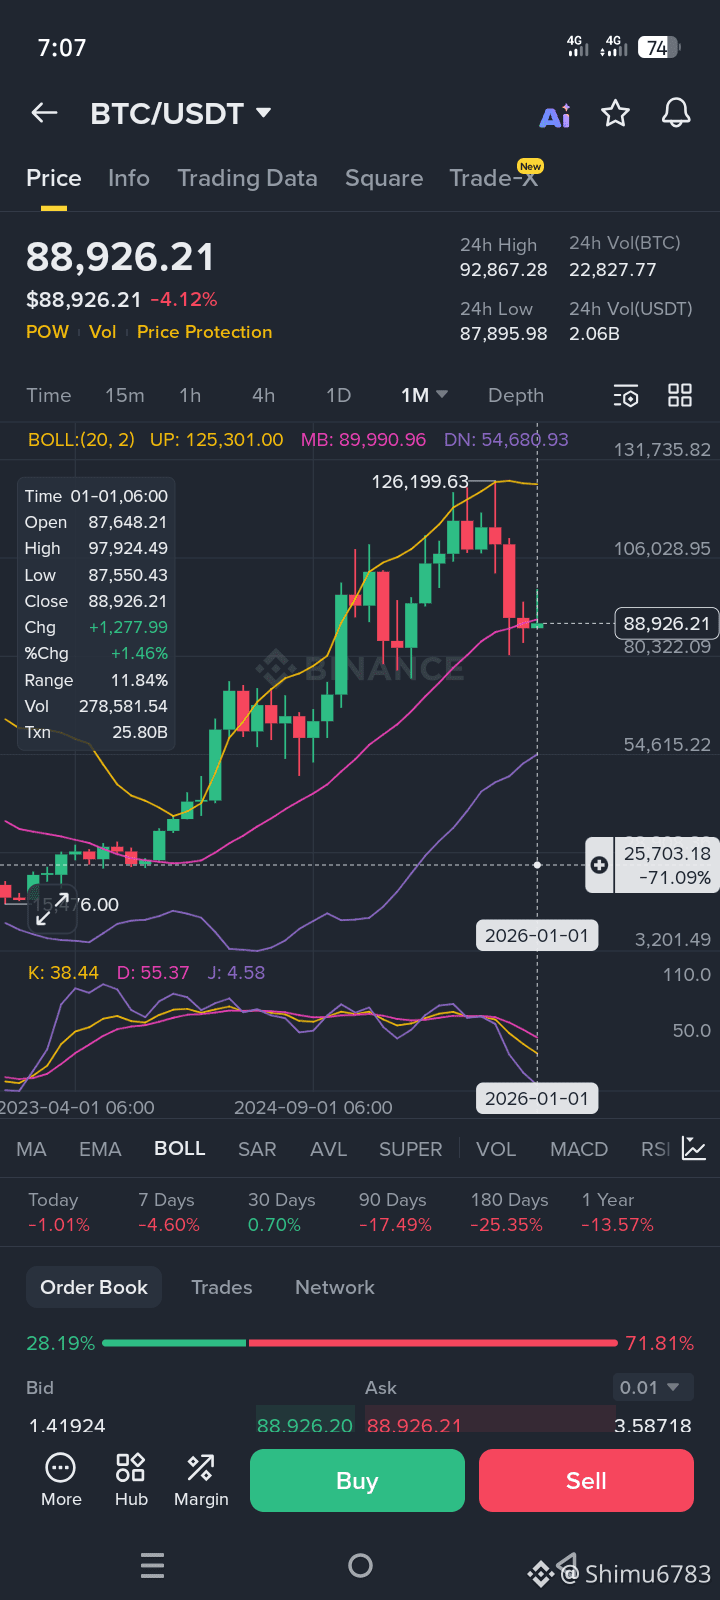Open the four-square chart layout grid icon

(x=680, y=395)
